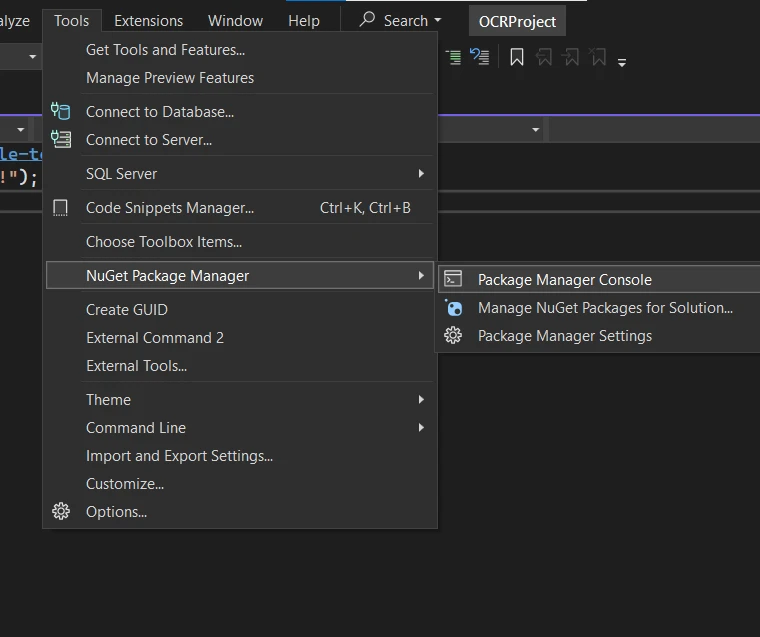Viewport: 760px width, 637px height.
Task: Choose Import and Export Settings
Action: 179,456
